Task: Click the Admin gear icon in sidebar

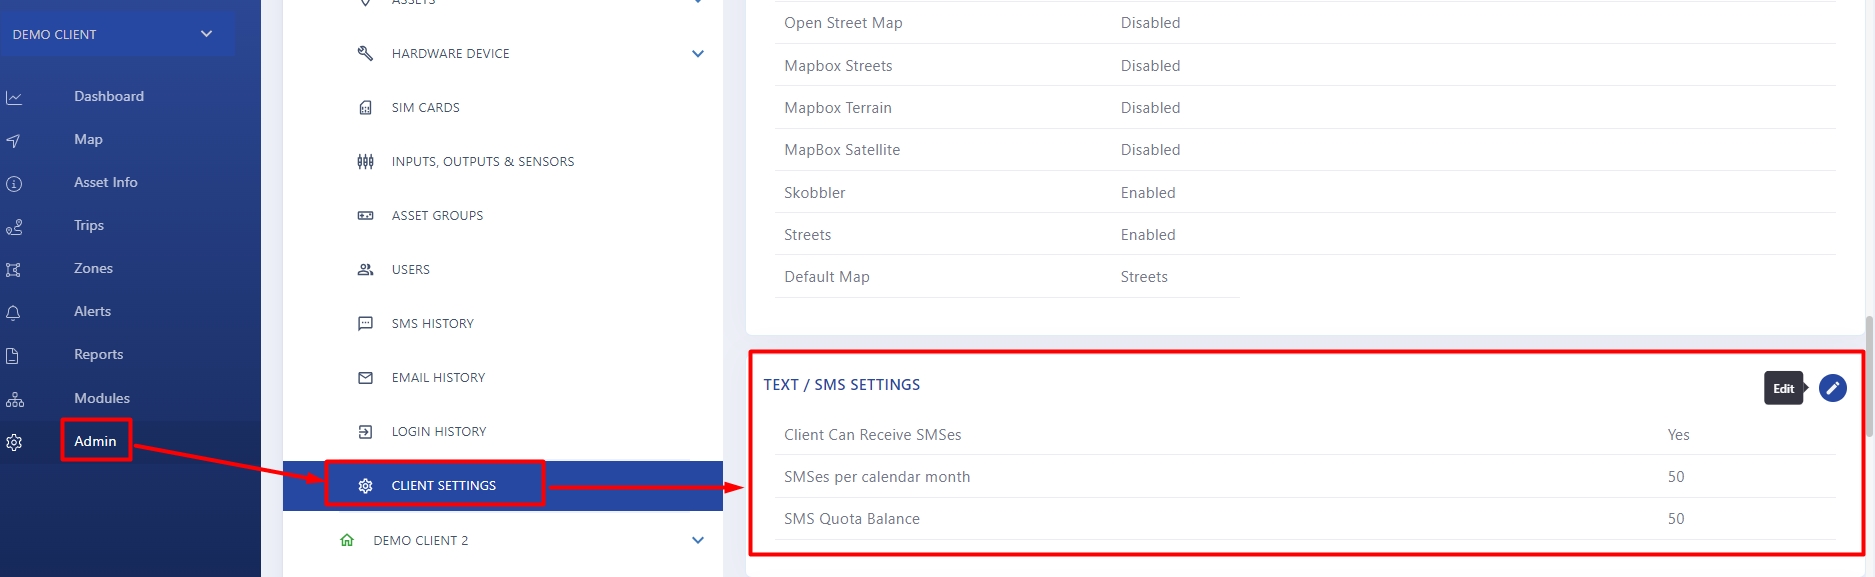Action: pyautogui.click(x=14, y=442)
